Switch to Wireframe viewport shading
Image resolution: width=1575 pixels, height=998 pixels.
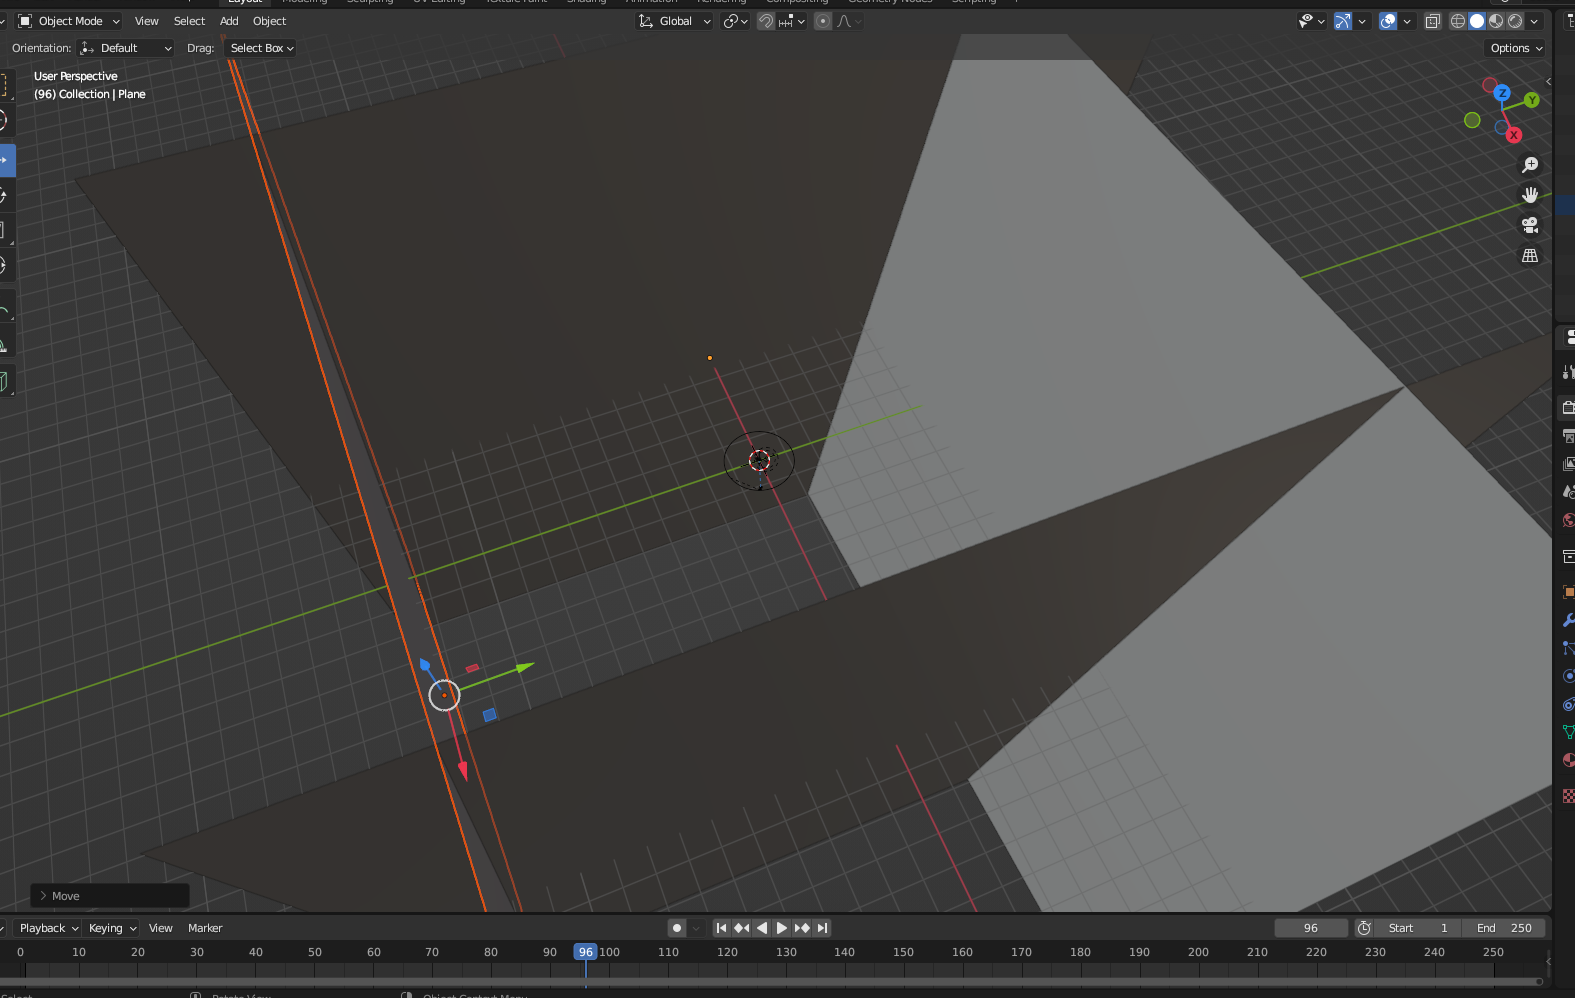click(1458, 21)
